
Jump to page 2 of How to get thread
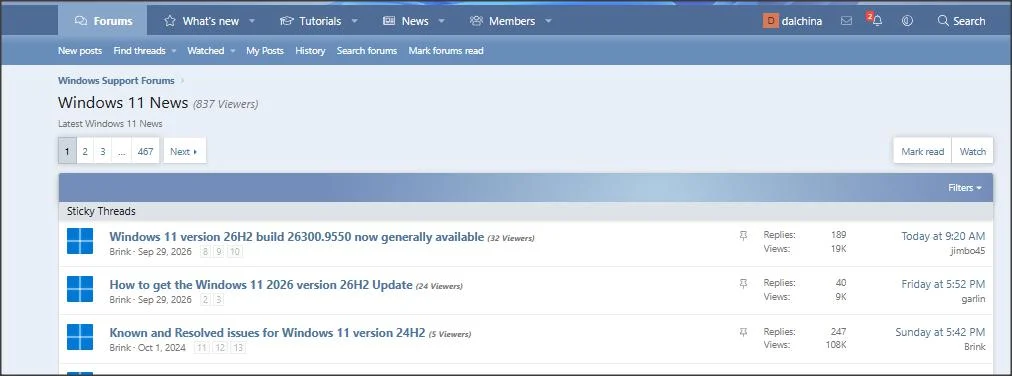pos(205,299)
